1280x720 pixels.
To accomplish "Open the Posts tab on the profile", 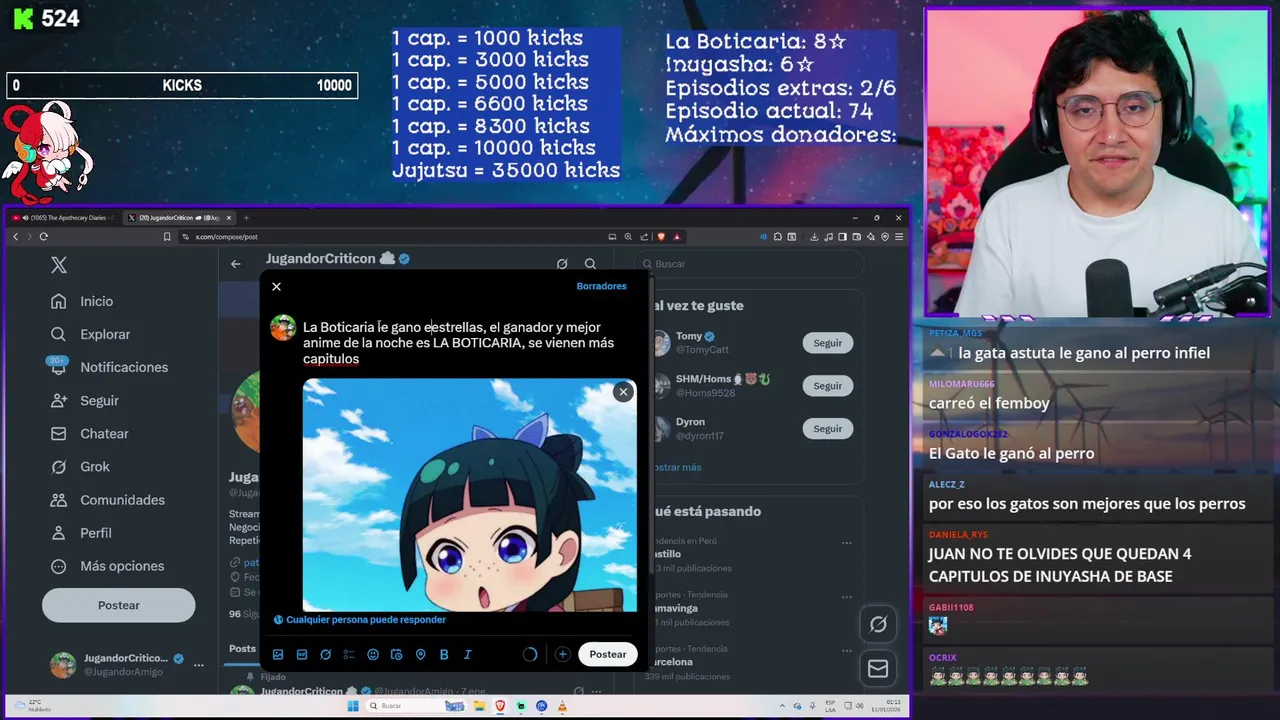I will pos(242,648).
